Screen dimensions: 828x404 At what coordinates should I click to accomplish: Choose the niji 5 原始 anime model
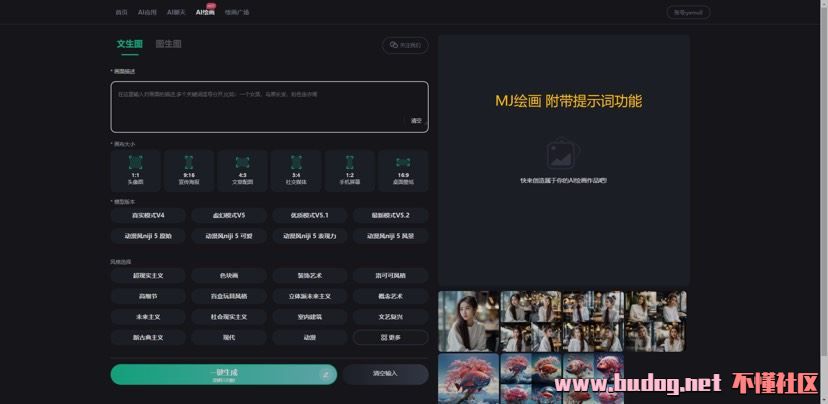(148, 236)
